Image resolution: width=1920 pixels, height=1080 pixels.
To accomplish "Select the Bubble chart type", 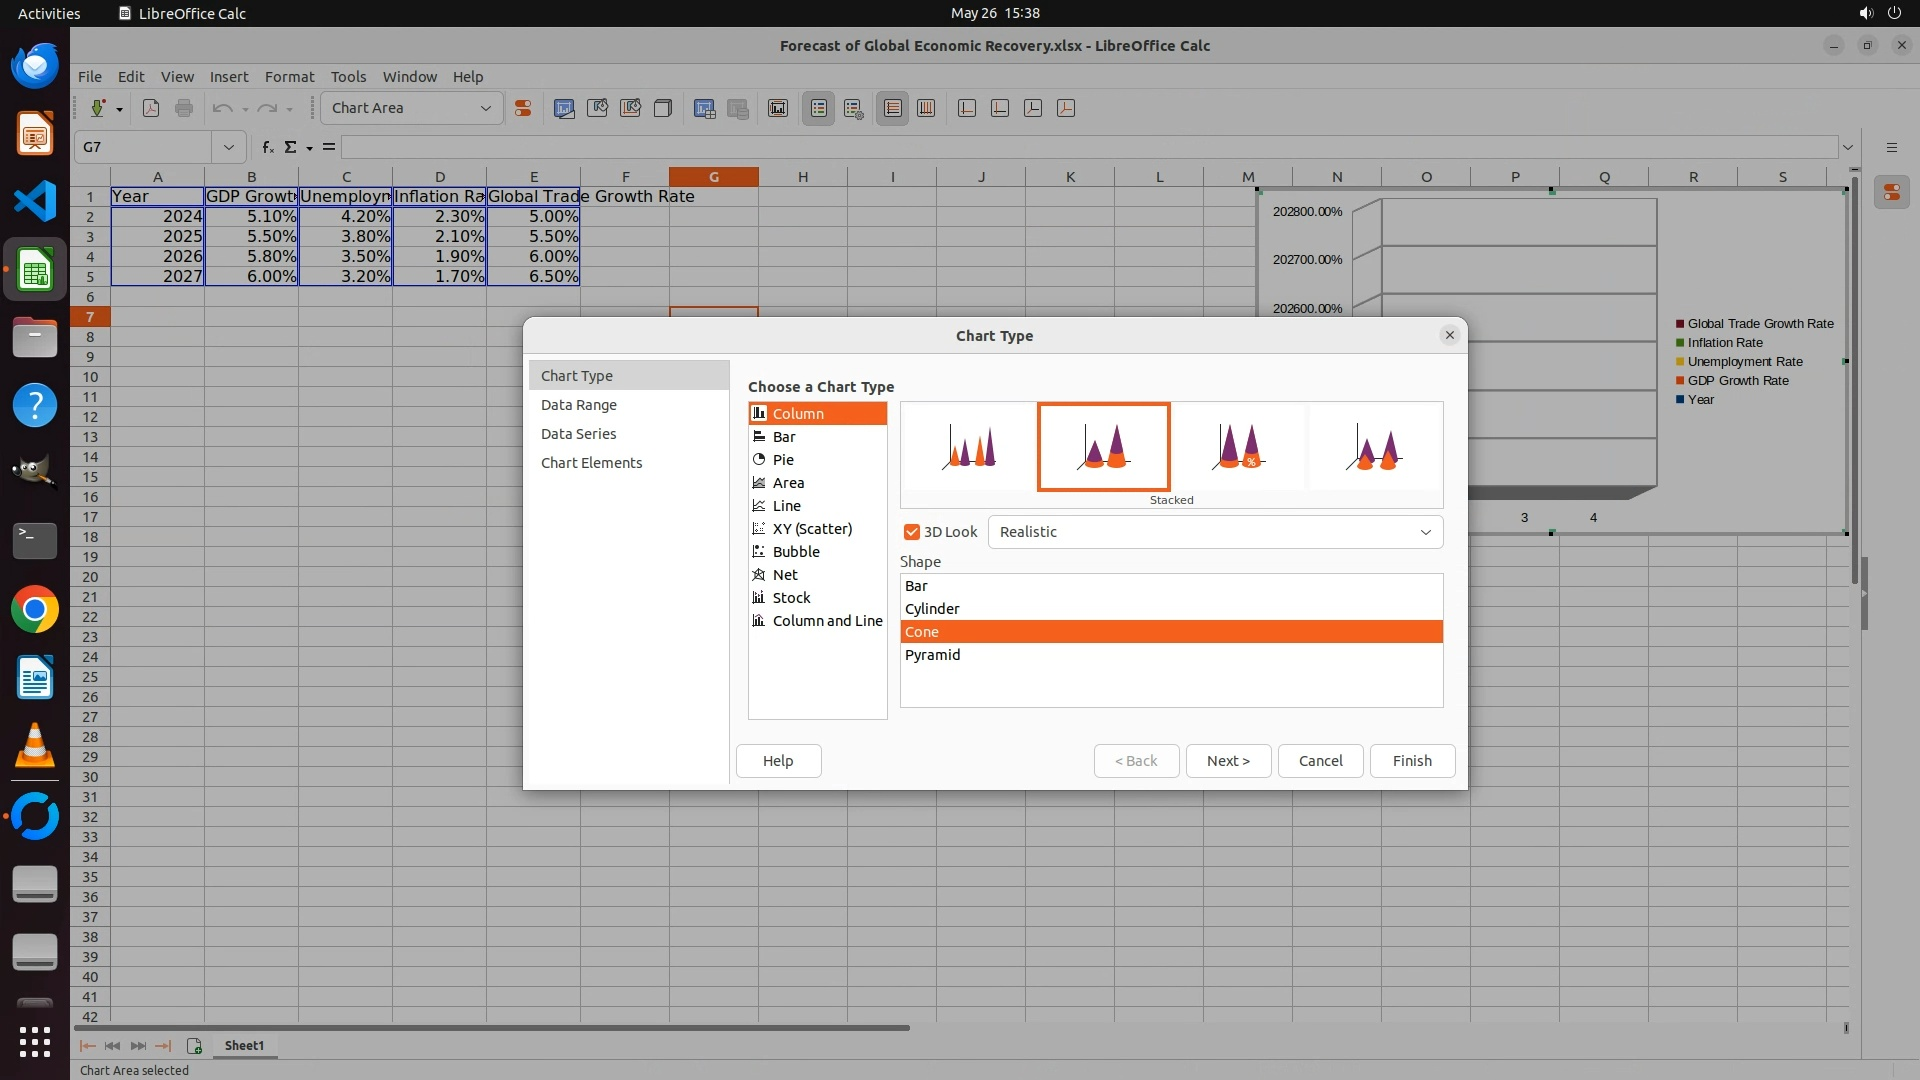I will (x=795, y=552).
